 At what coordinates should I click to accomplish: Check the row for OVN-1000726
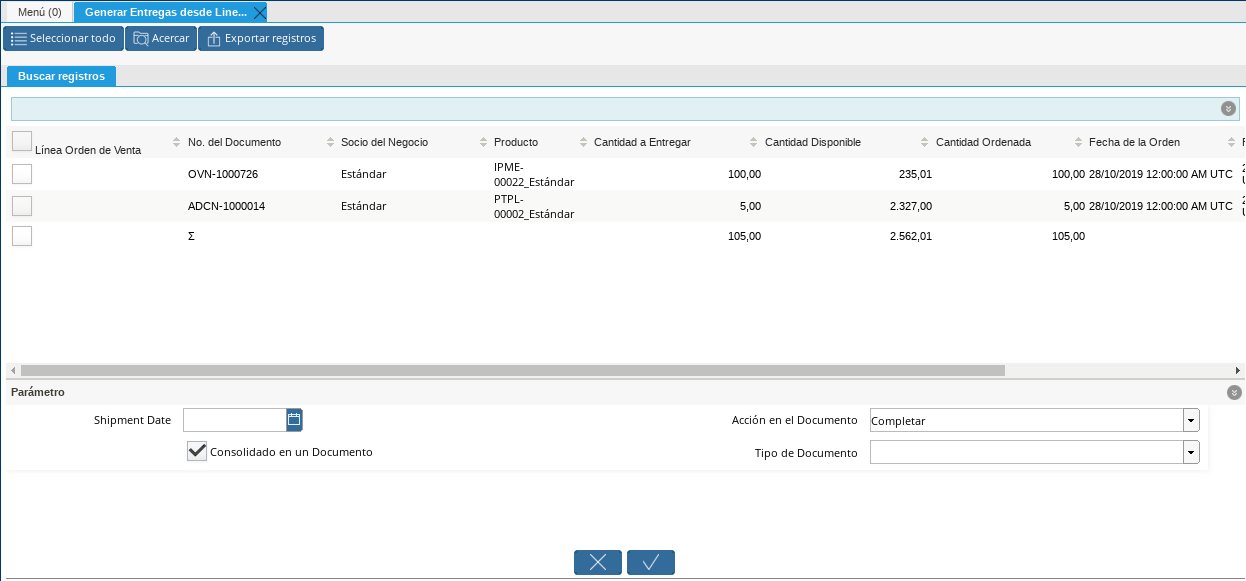pos(22,174)
